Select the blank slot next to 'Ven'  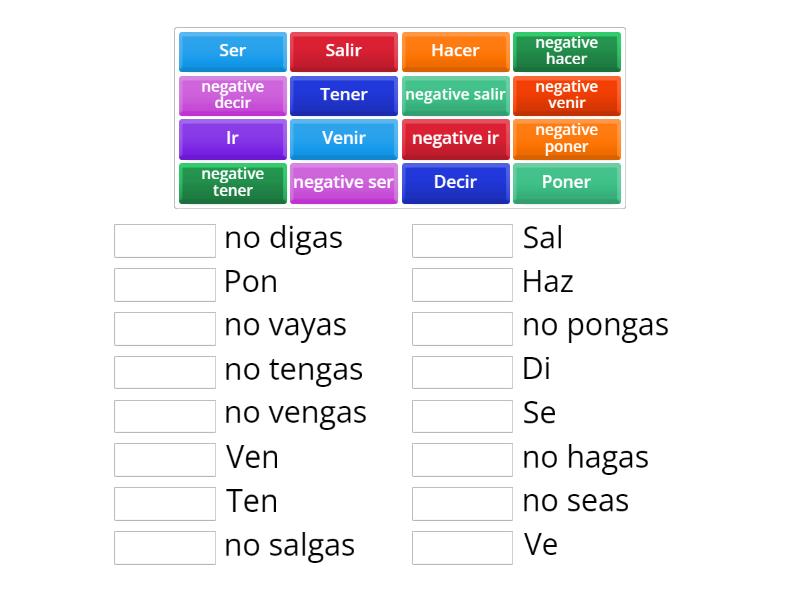[x=165, y=459]
